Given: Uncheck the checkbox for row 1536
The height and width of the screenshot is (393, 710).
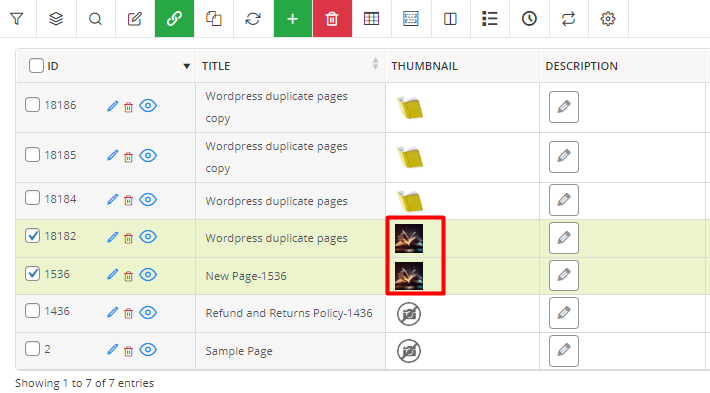Looking at the screenshot, I should pyautogui.click(x=32, y=273).
